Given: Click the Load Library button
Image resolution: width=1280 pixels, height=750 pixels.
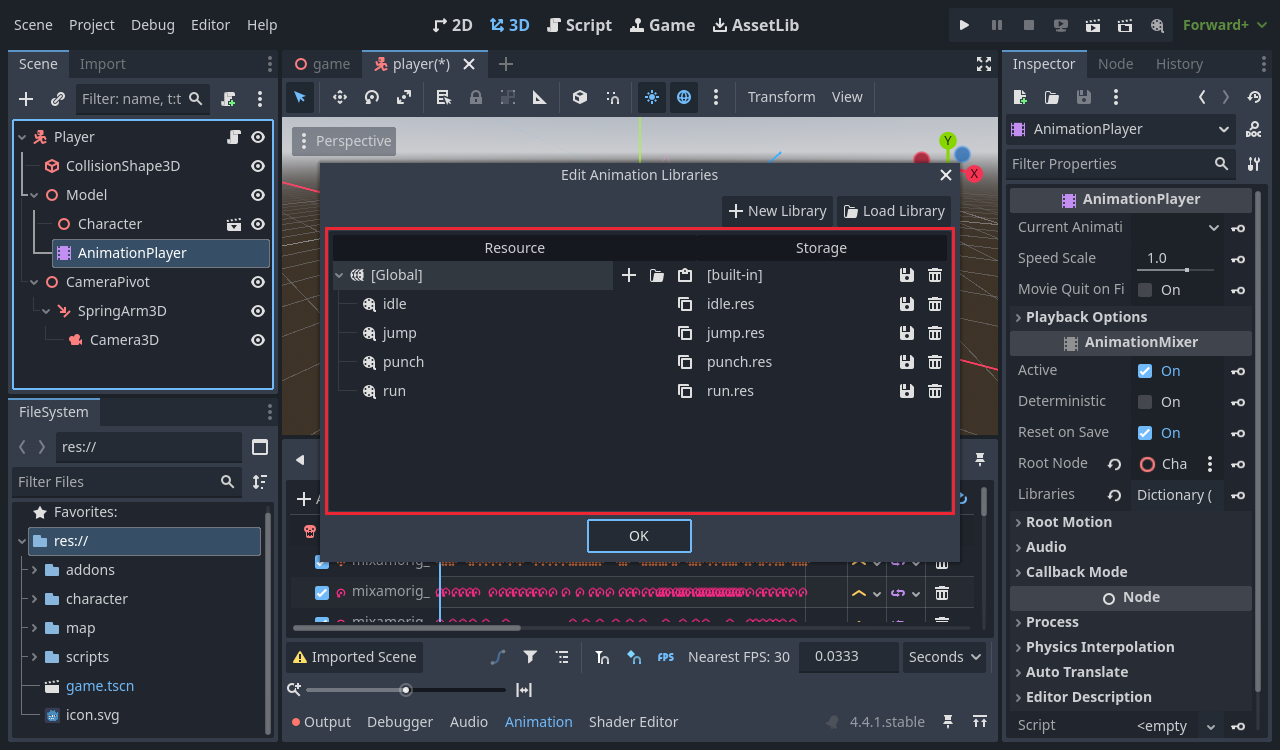Looking at the screenshot, I should (x=893, y=211).
